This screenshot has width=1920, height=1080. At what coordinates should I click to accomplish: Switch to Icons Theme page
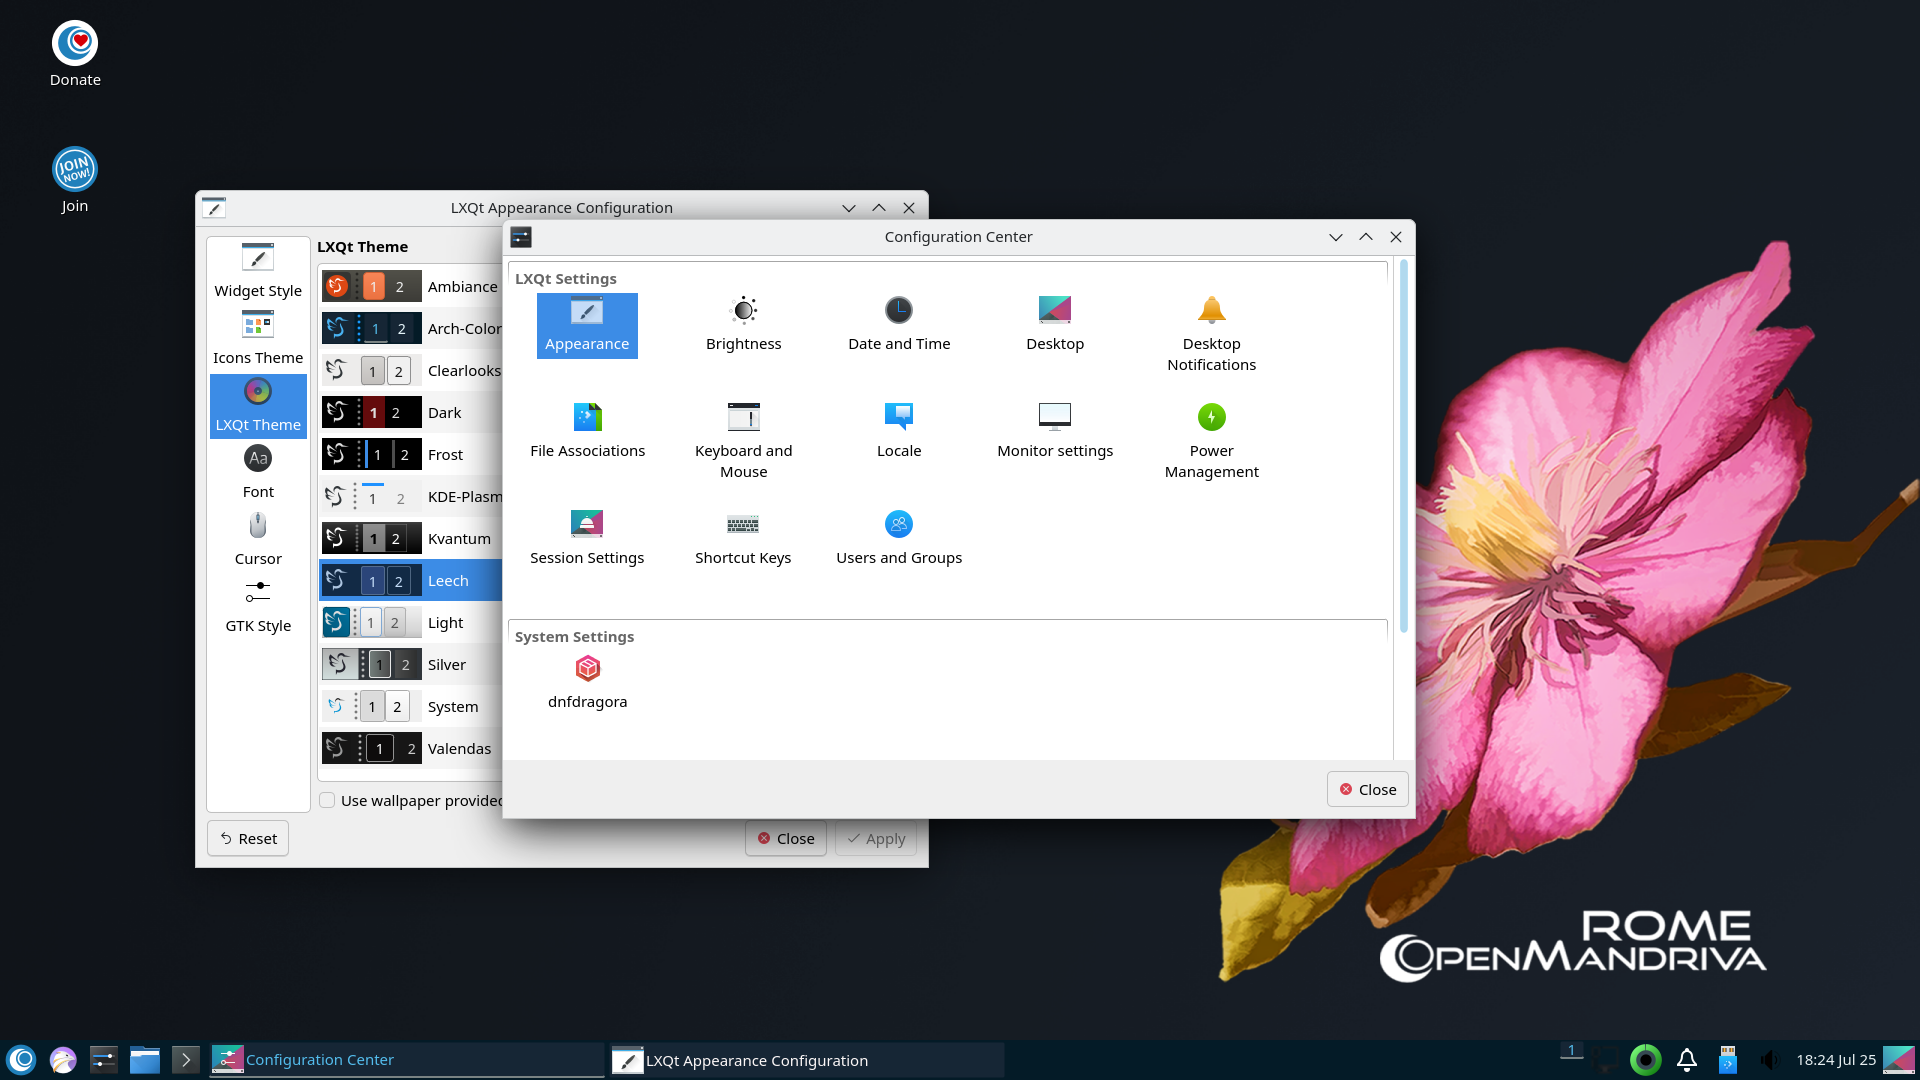pos(258,339)
